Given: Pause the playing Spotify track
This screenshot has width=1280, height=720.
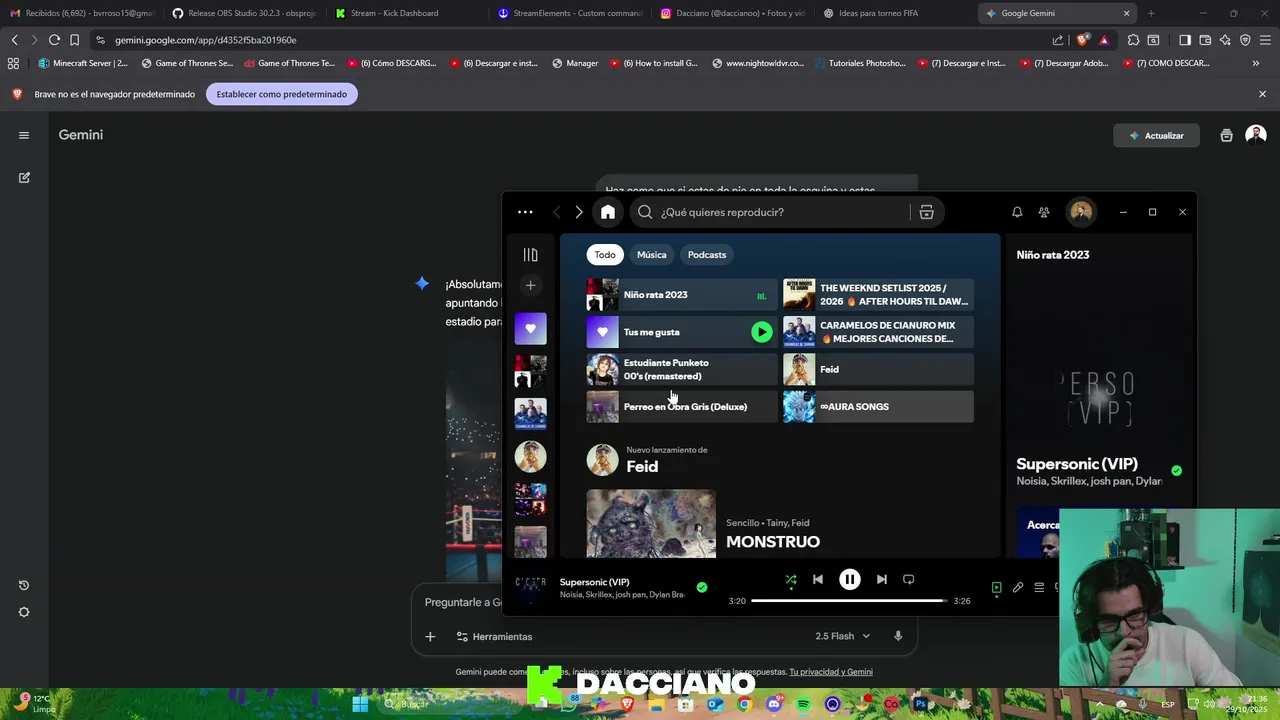Looking at the screenshot, I should 850,579.
